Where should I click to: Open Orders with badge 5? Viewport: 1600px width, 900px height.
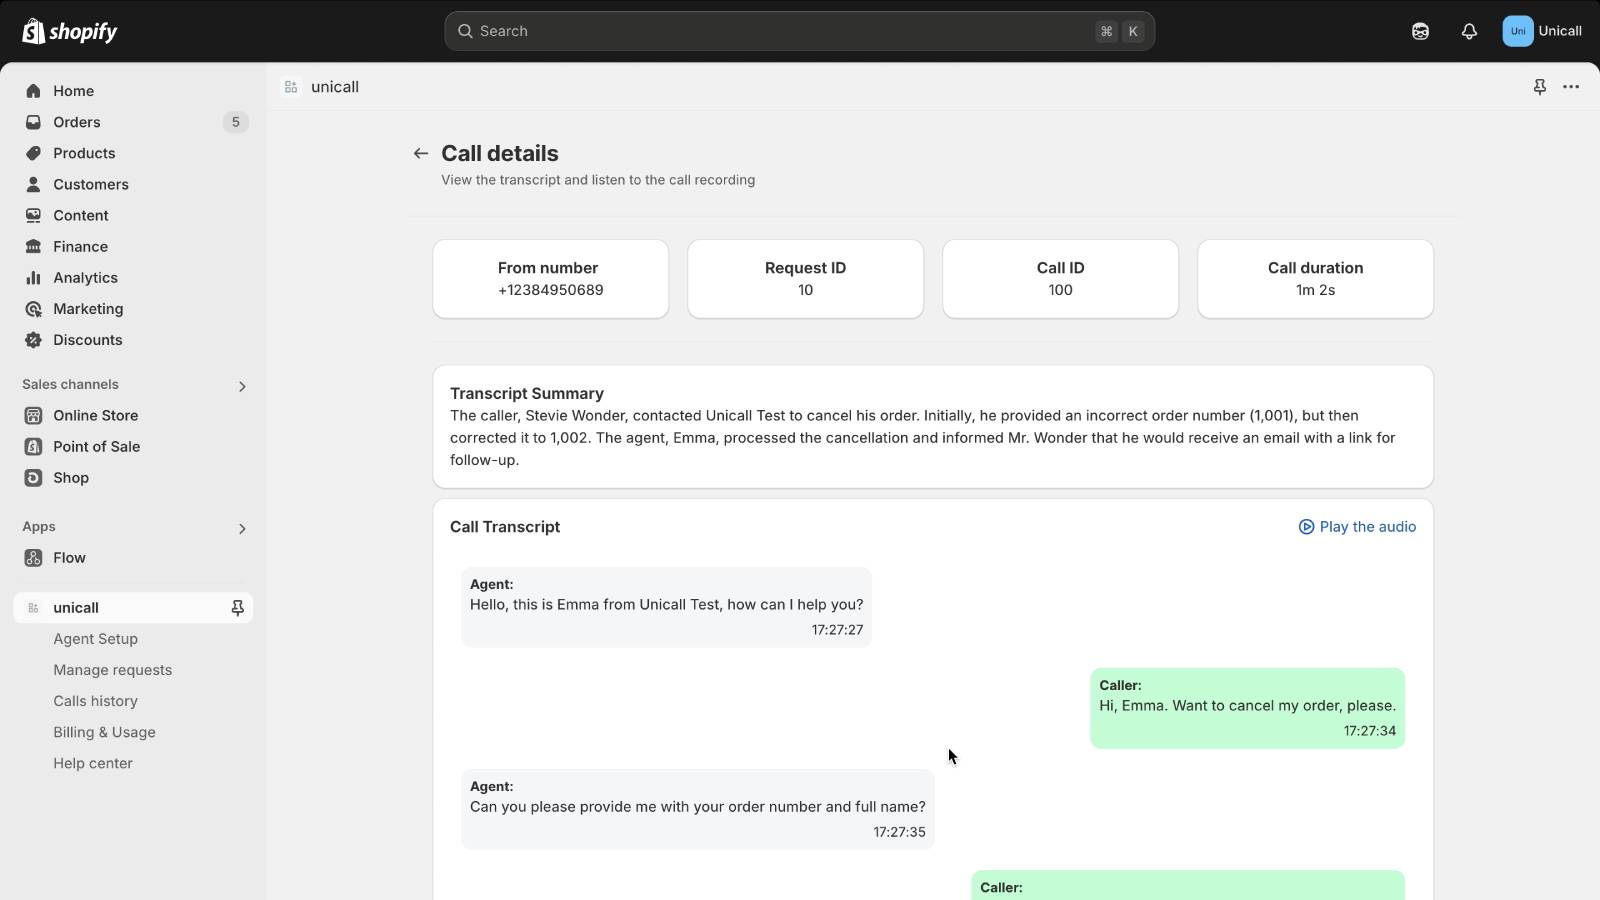pyautogui.click(x=133, y=122)
